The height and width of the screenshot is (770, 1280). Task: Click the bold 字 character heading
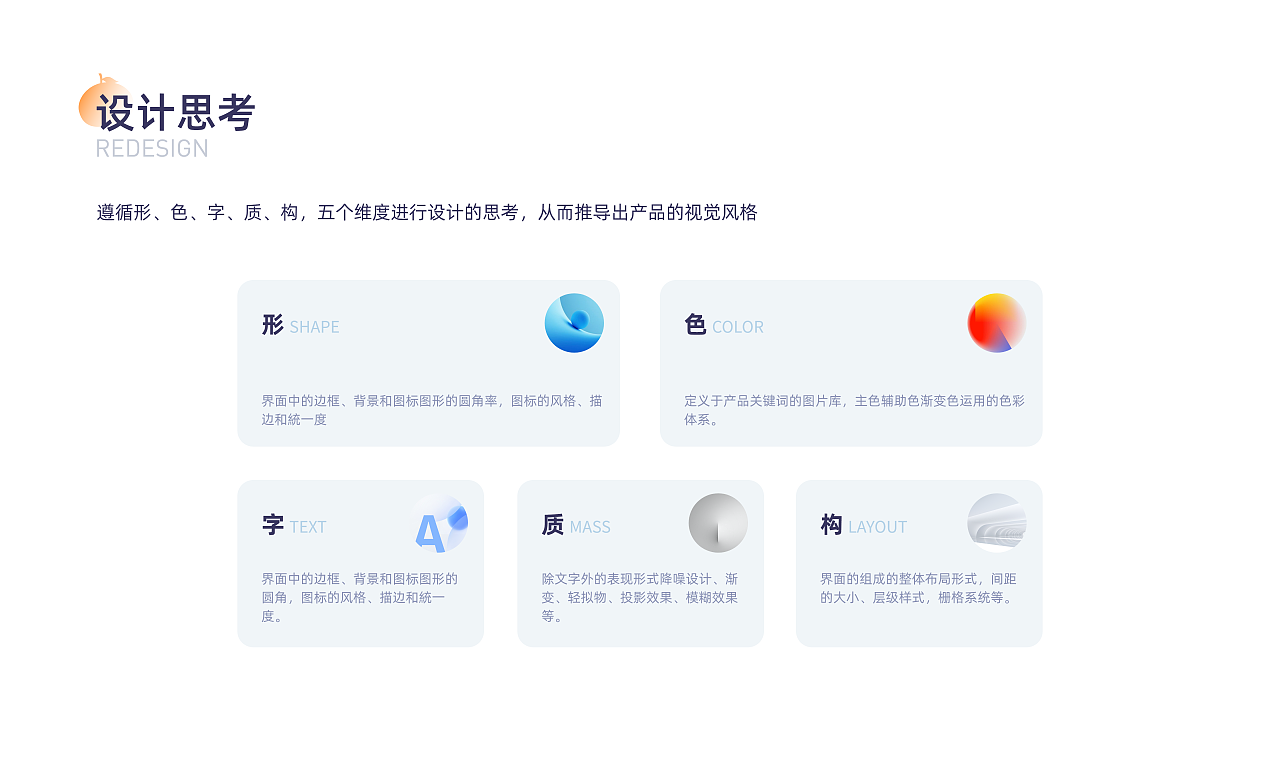coord(272,525)
